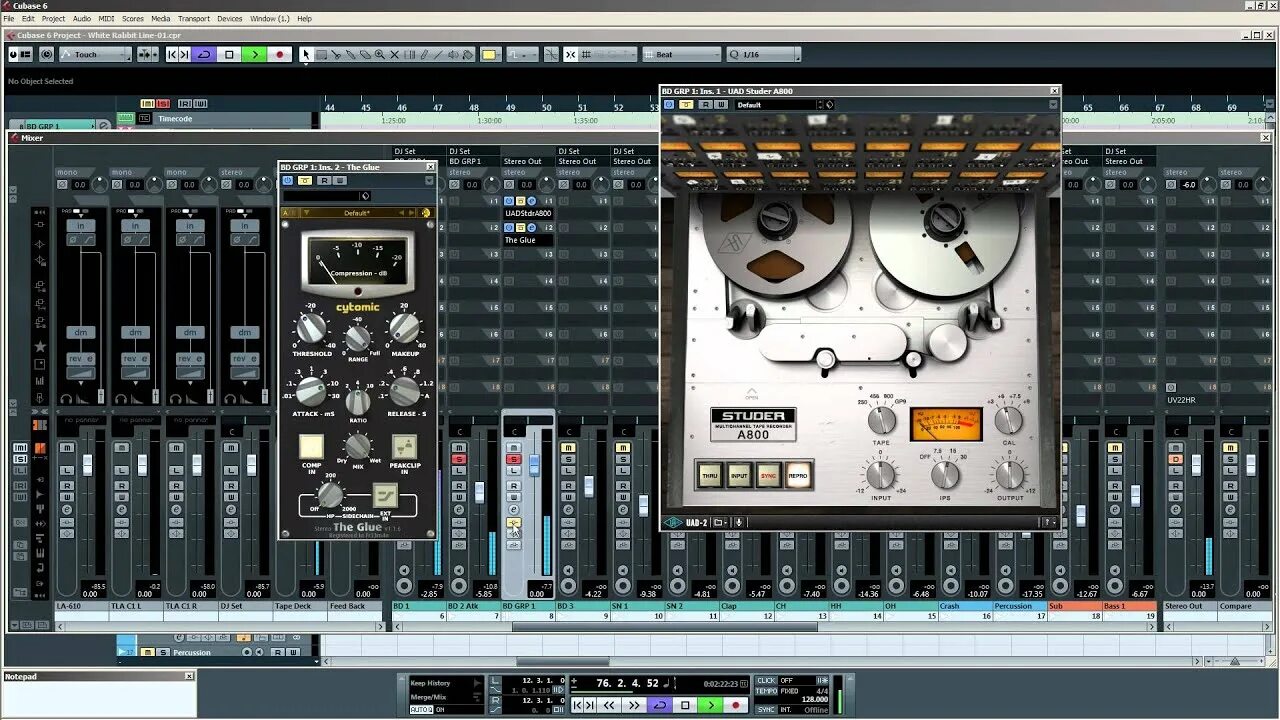Click the THRU button on Studer A800

(x=710, y=475)
